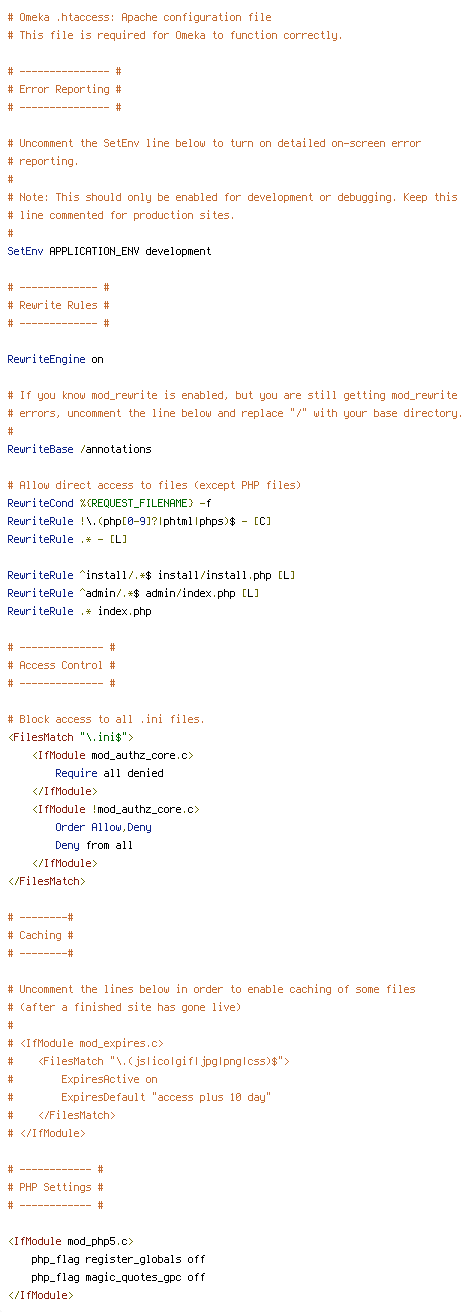Click the Require all denied directive
Image resolution: width=472 pixels, height=1312 pixels.
pyautogui.click(x=109, y=773)
